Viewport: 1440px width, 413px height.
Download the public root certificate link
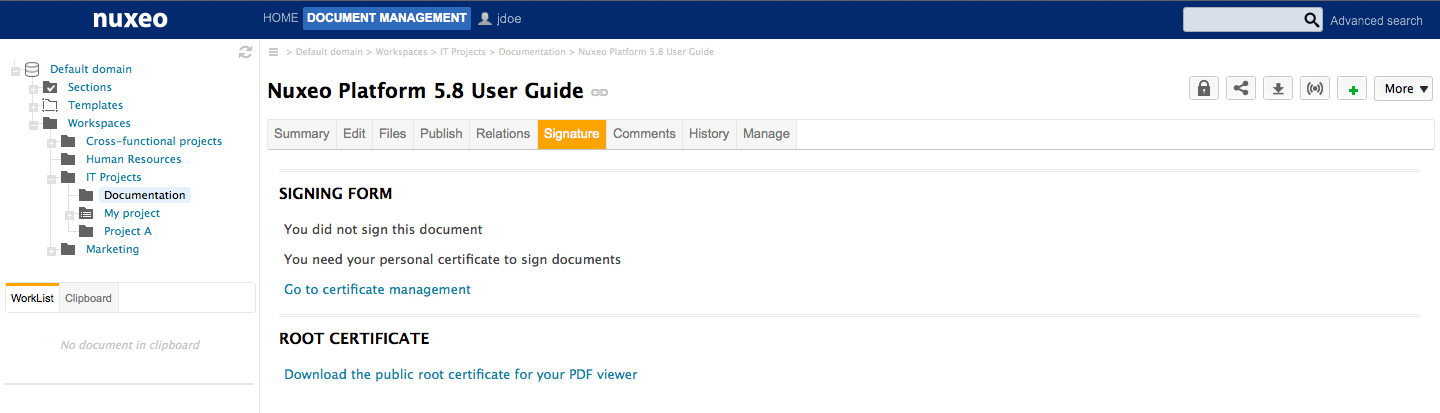(460, 374)
